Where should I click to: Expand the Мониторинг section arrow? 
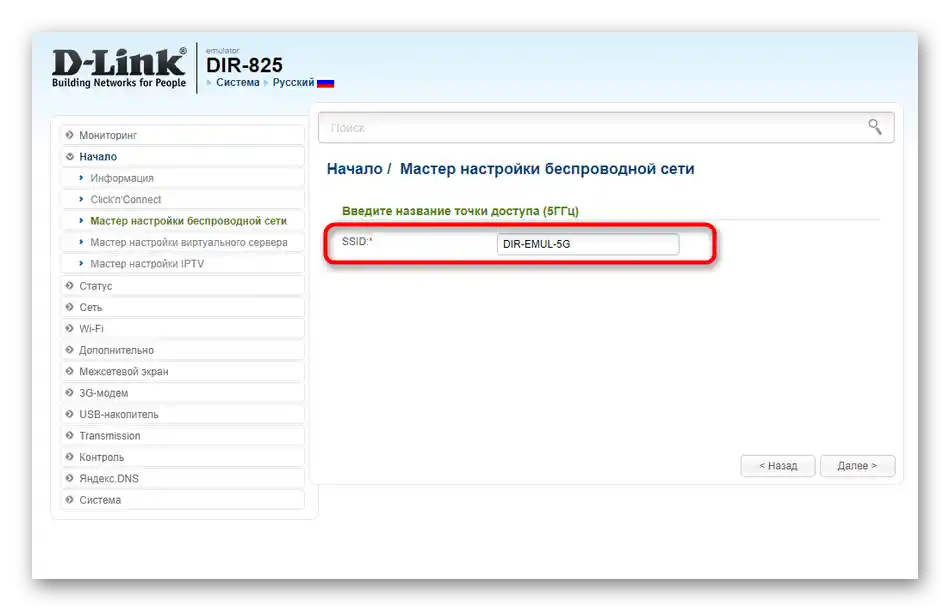point(70,135)
